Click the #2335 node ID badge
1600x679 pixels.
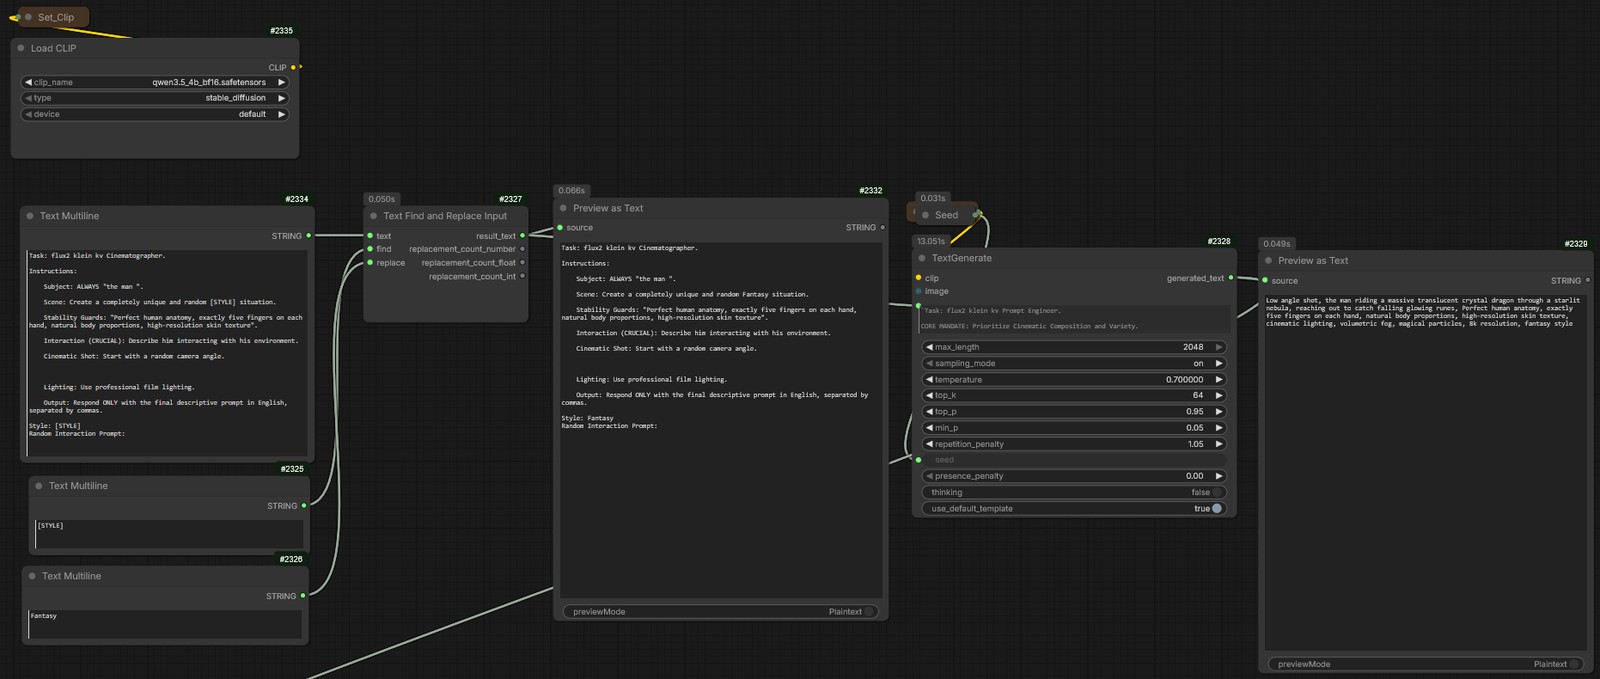[x=282, y=31]
